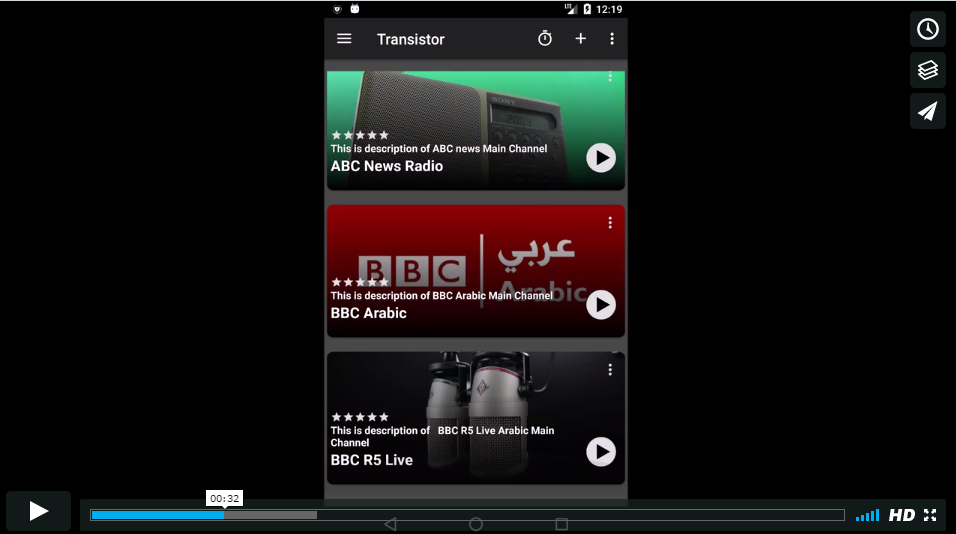Click the battery status icon
This screenshot has width=956, height=534.
pyautogui.click(x=587, y=9)
